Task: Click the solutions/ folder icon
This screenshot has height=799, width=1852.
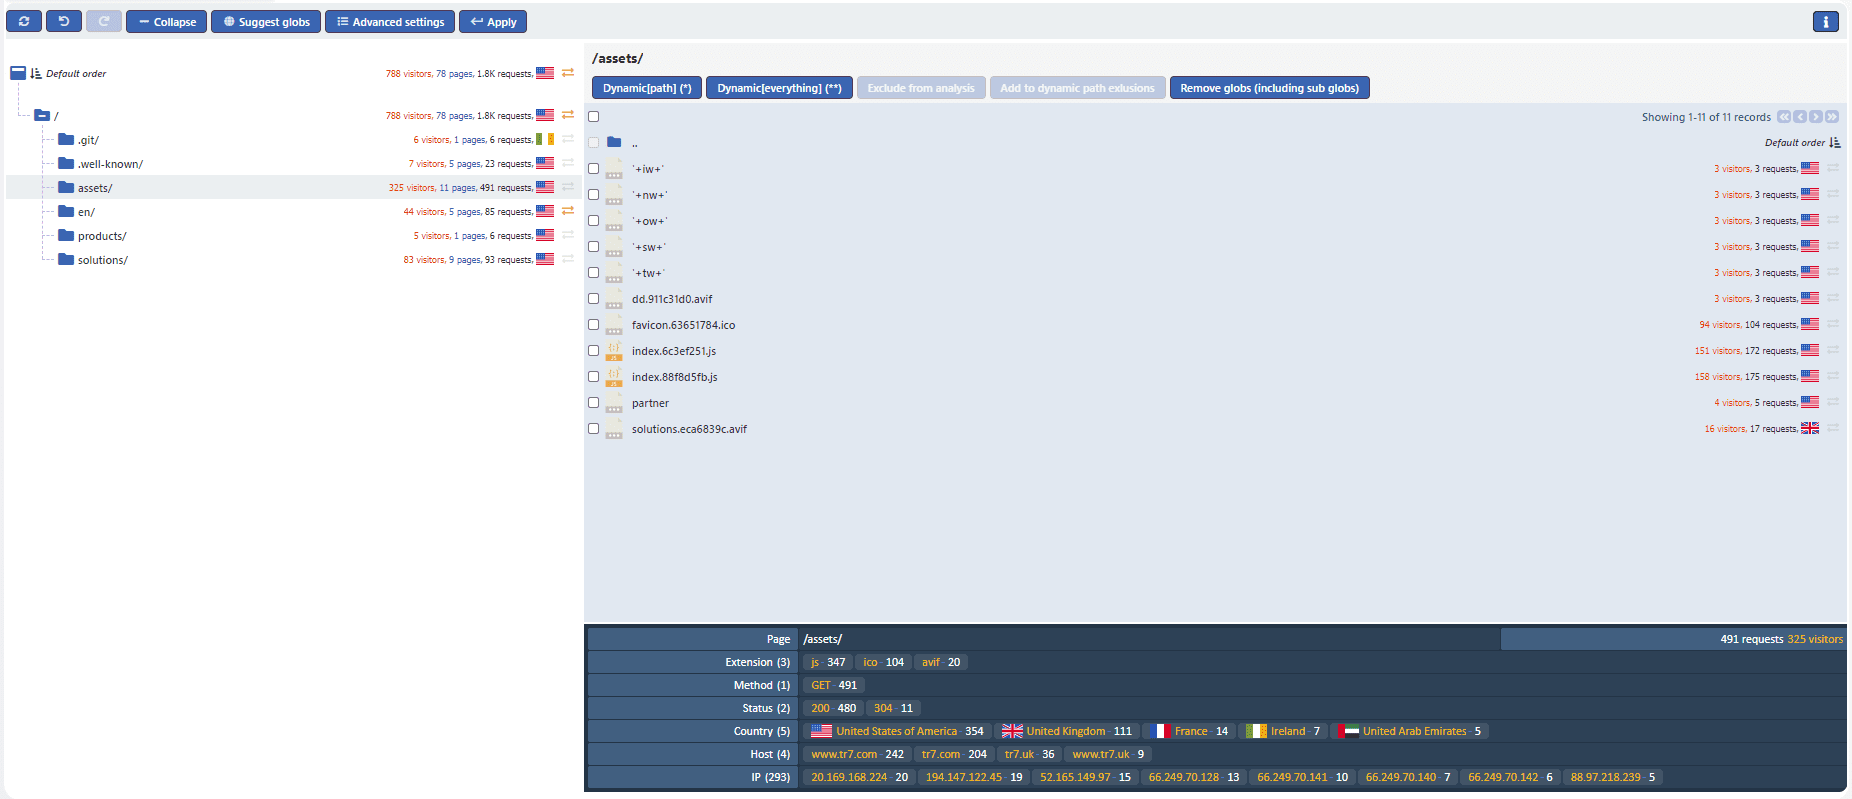Action: point(66,259)
